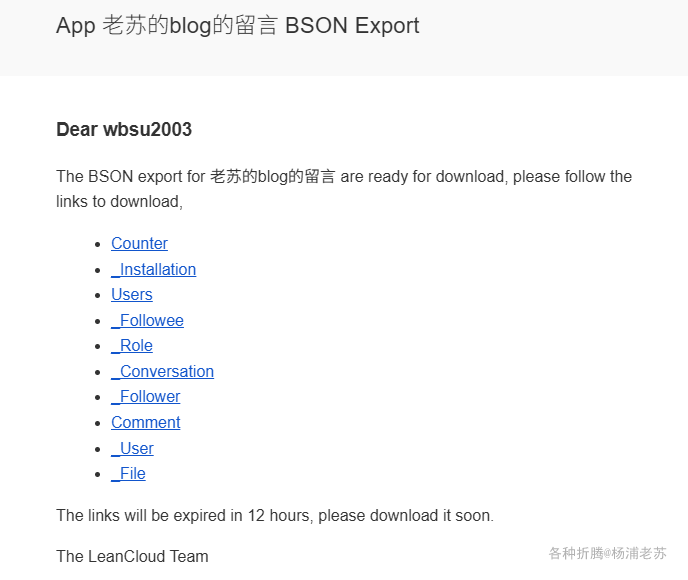Click the bullet before Counter link
Viewport: 688px width, 580px height.
[x=97, y=244]
